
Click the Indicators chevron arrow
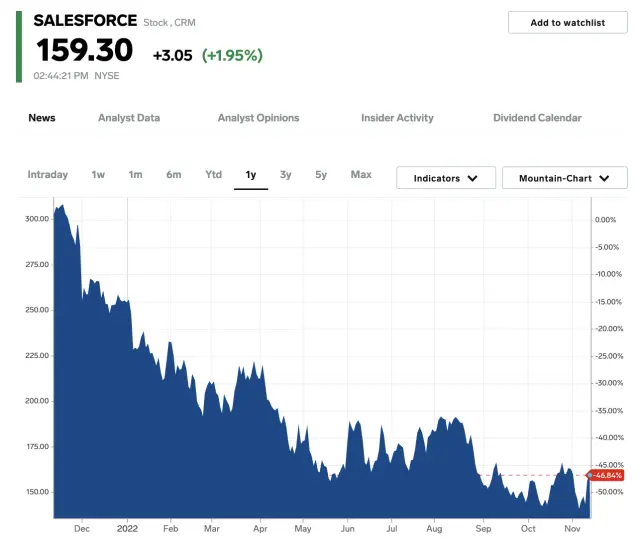(x=473, y=178)
